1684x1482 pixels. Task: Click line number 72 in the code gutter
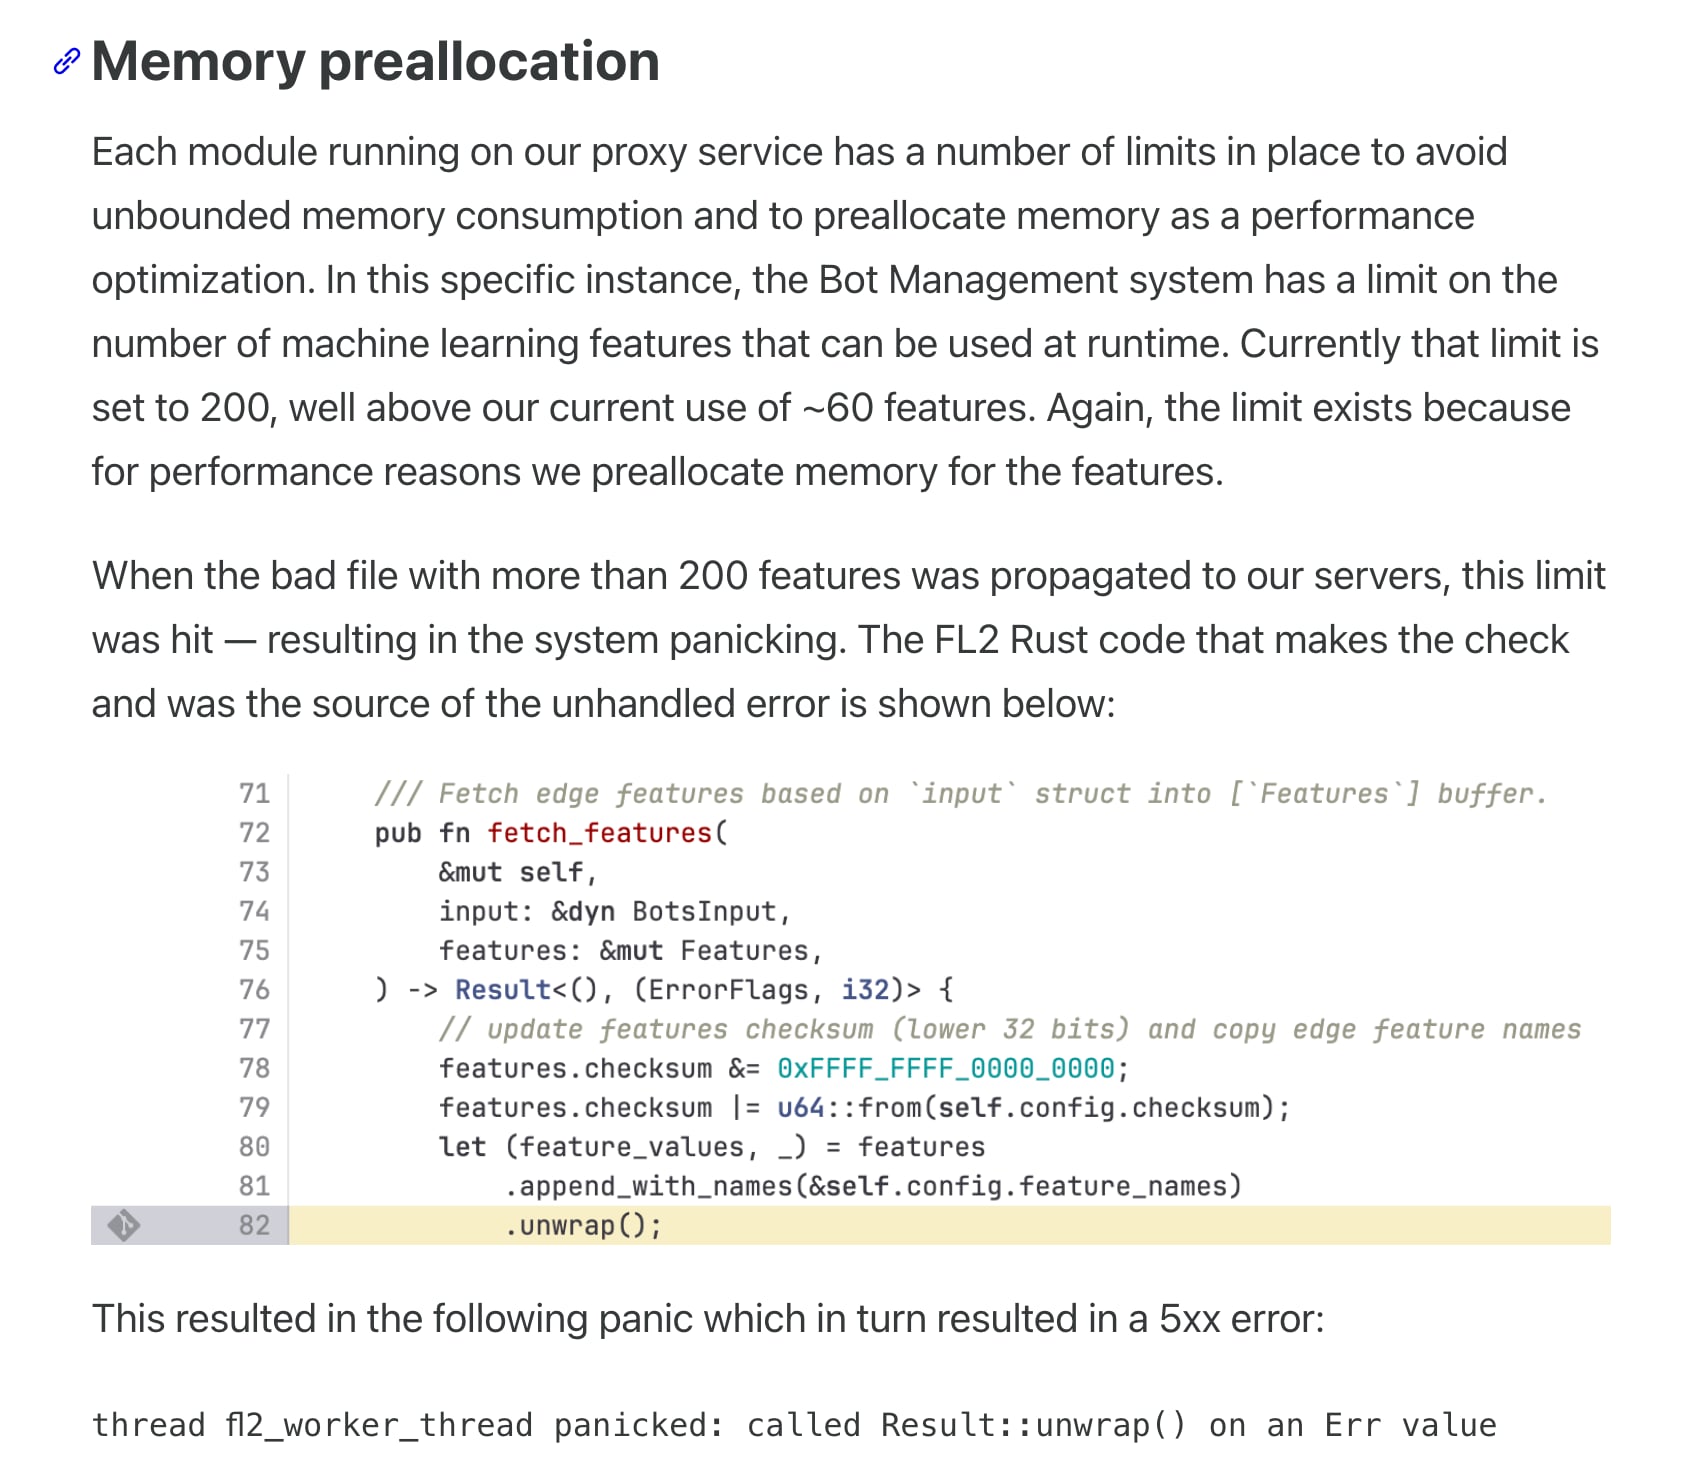point(254,833)
